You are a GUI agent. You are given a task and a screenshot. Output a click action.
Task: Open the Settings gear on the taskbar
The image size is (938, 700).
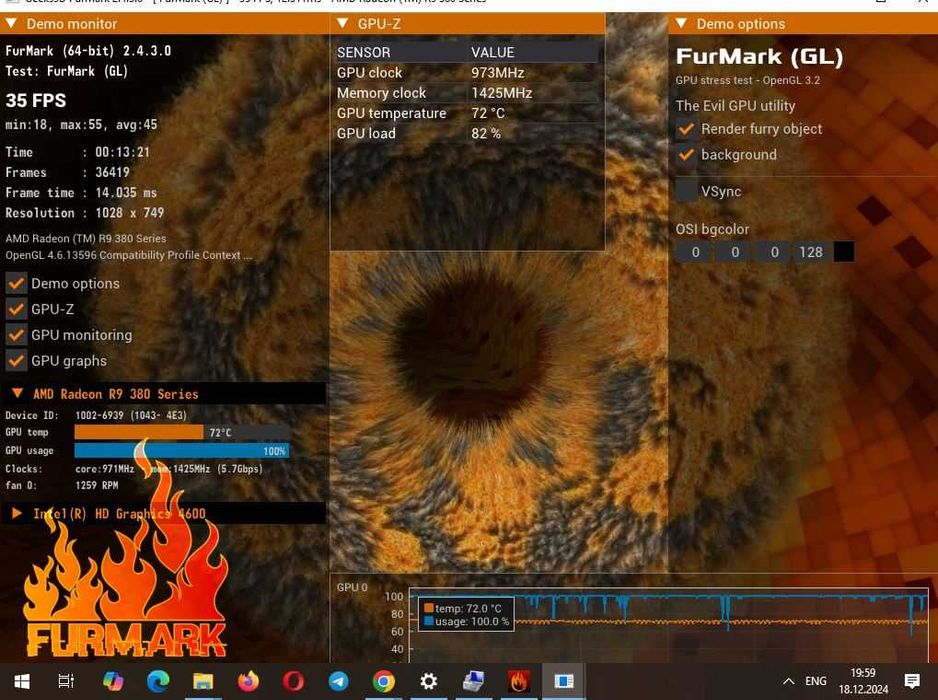click(428, 681)
